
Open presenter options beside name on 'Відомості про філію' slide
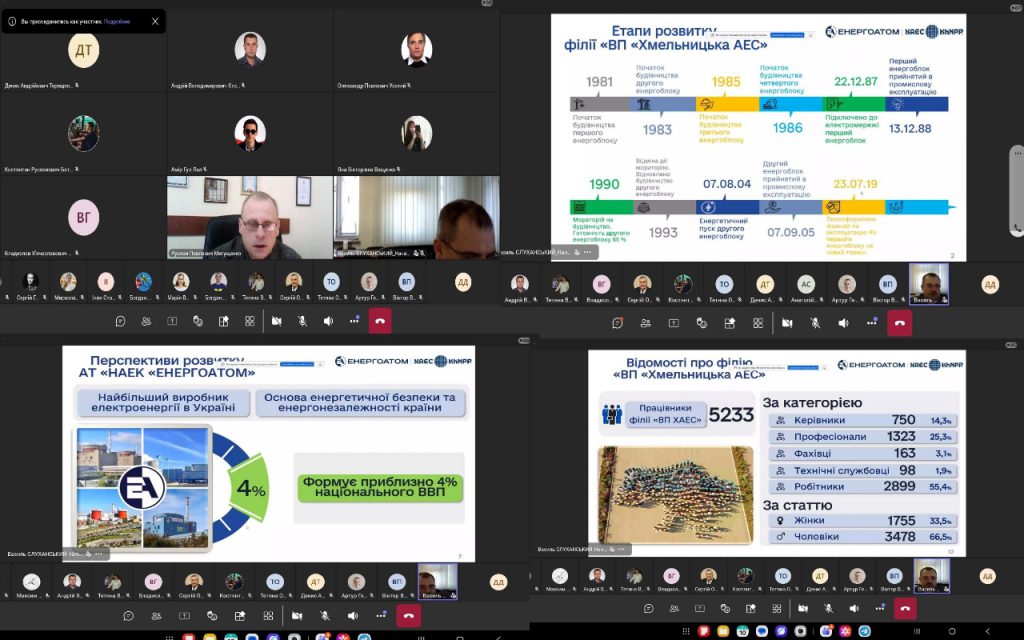click(620, 549)
